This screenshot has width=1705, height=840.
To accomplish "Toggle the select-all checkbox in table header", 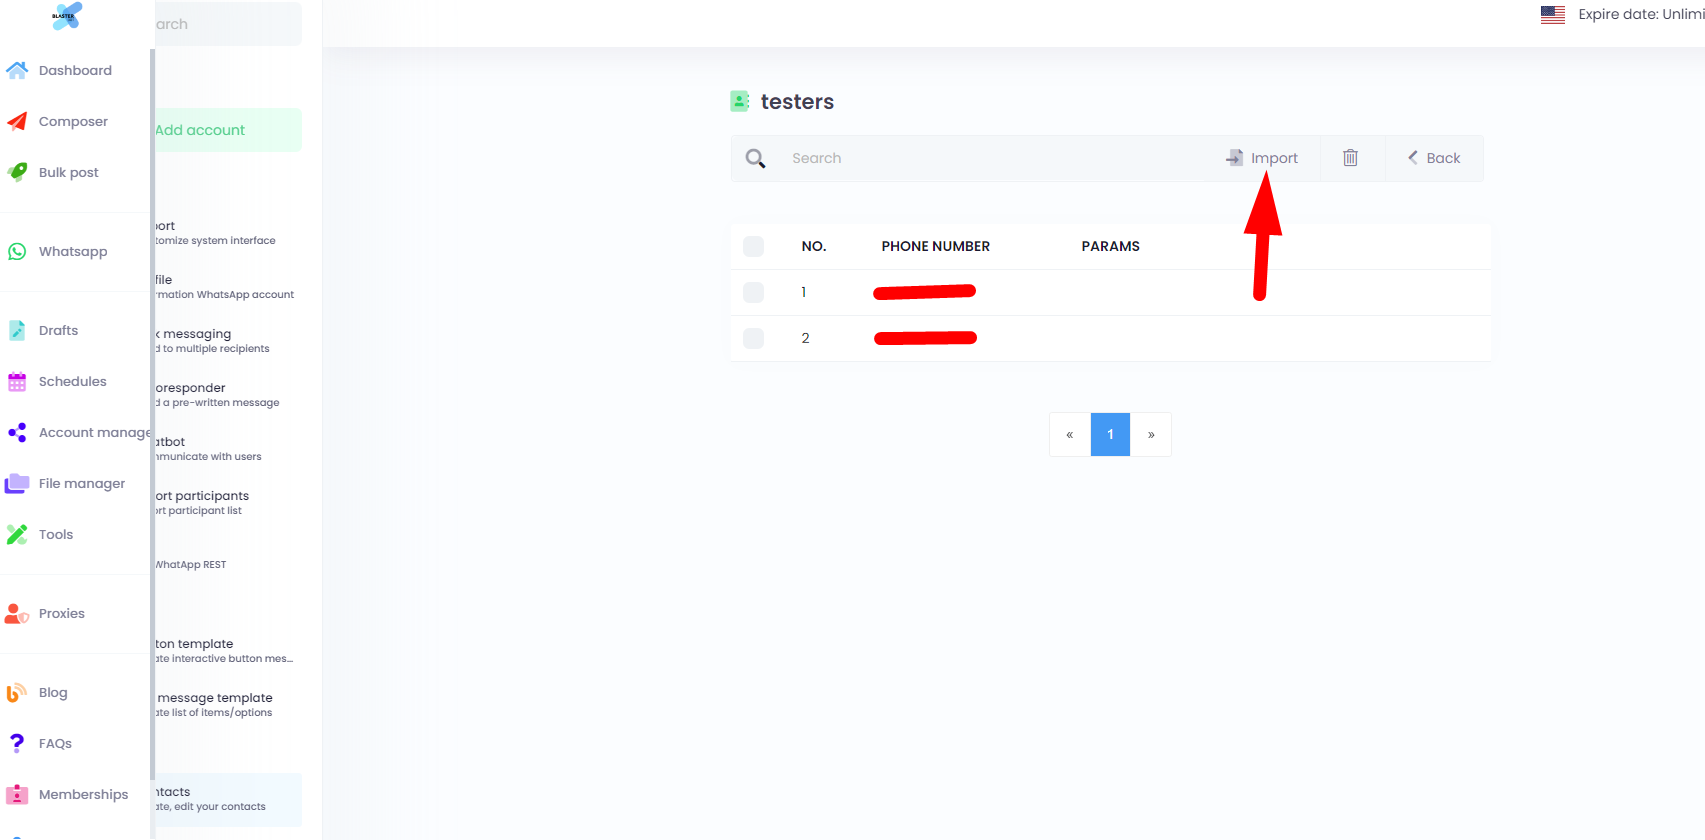I will tap(754, 246).
